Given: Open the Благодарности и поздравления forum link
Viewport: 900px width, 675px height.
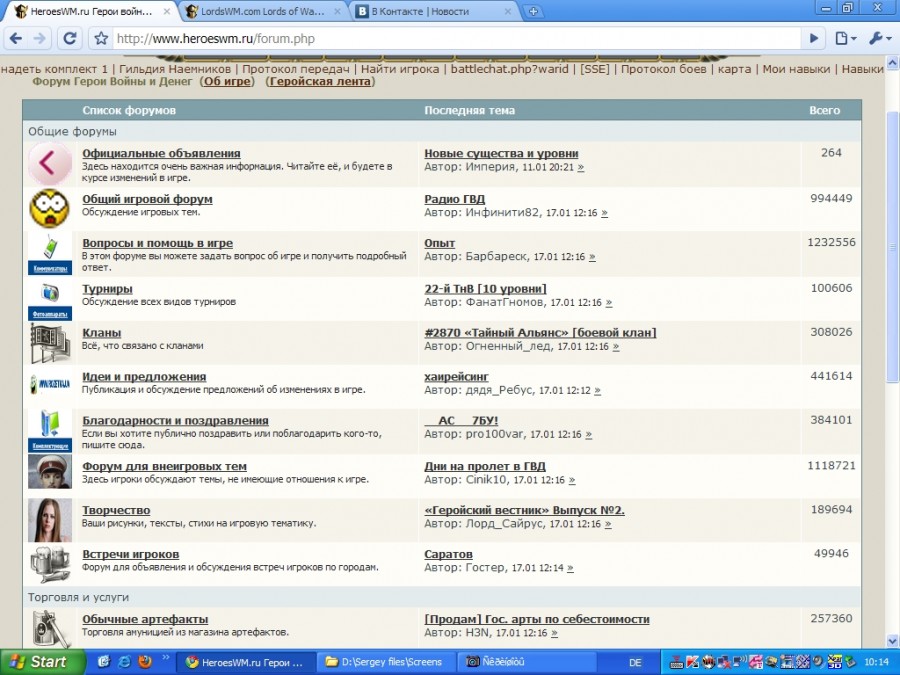Looking at the screenshot, I should click(176, 421).
